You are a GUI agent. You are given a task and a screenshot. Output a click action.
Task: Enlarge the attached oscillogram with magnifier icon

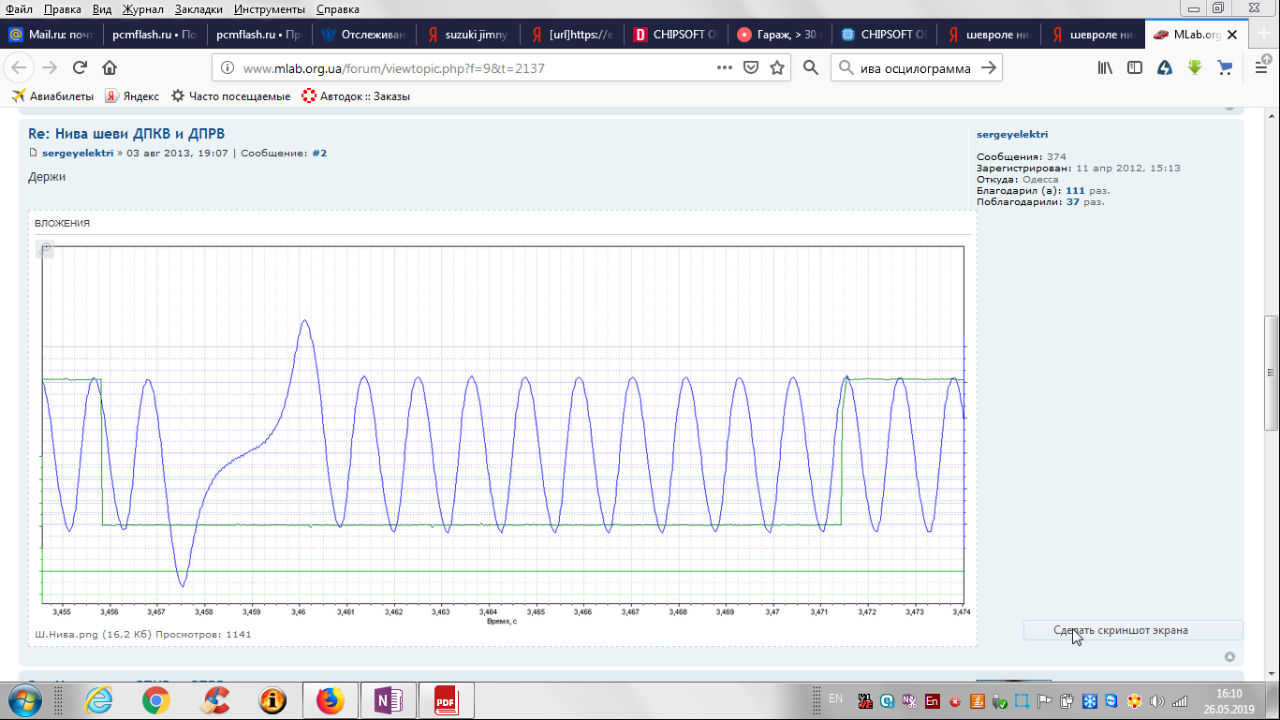click(x=45, y=249)
